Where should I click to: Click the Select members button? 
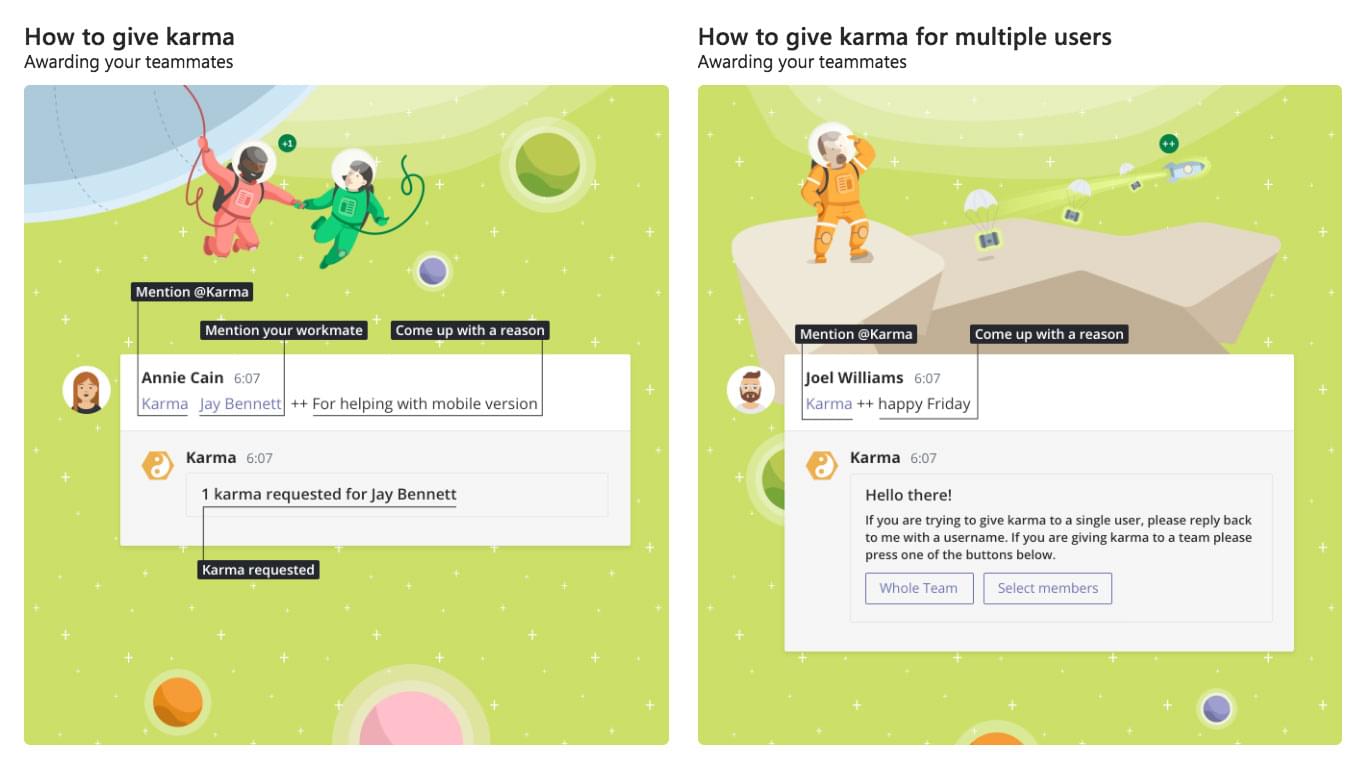point(1048,588)
